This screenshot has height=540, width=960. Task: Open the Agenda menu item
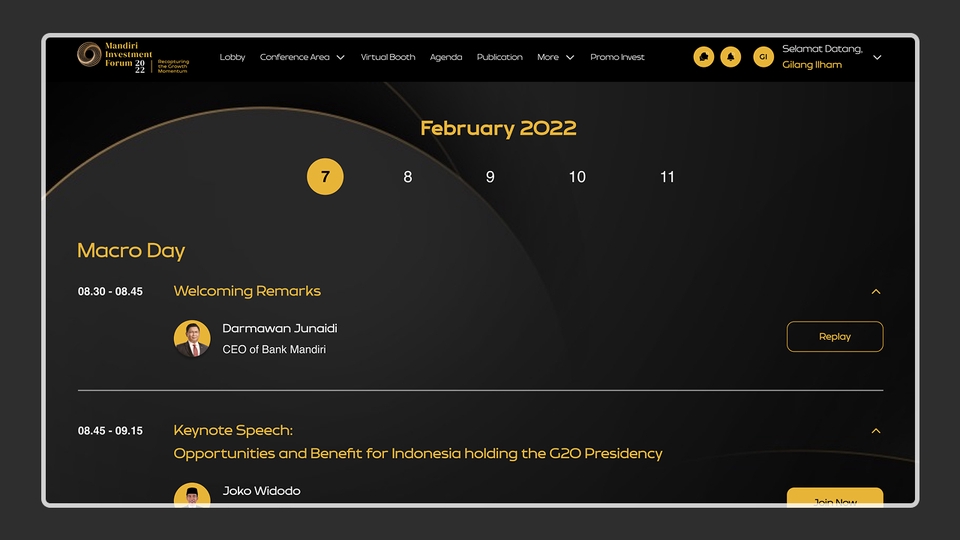[446, 57]
